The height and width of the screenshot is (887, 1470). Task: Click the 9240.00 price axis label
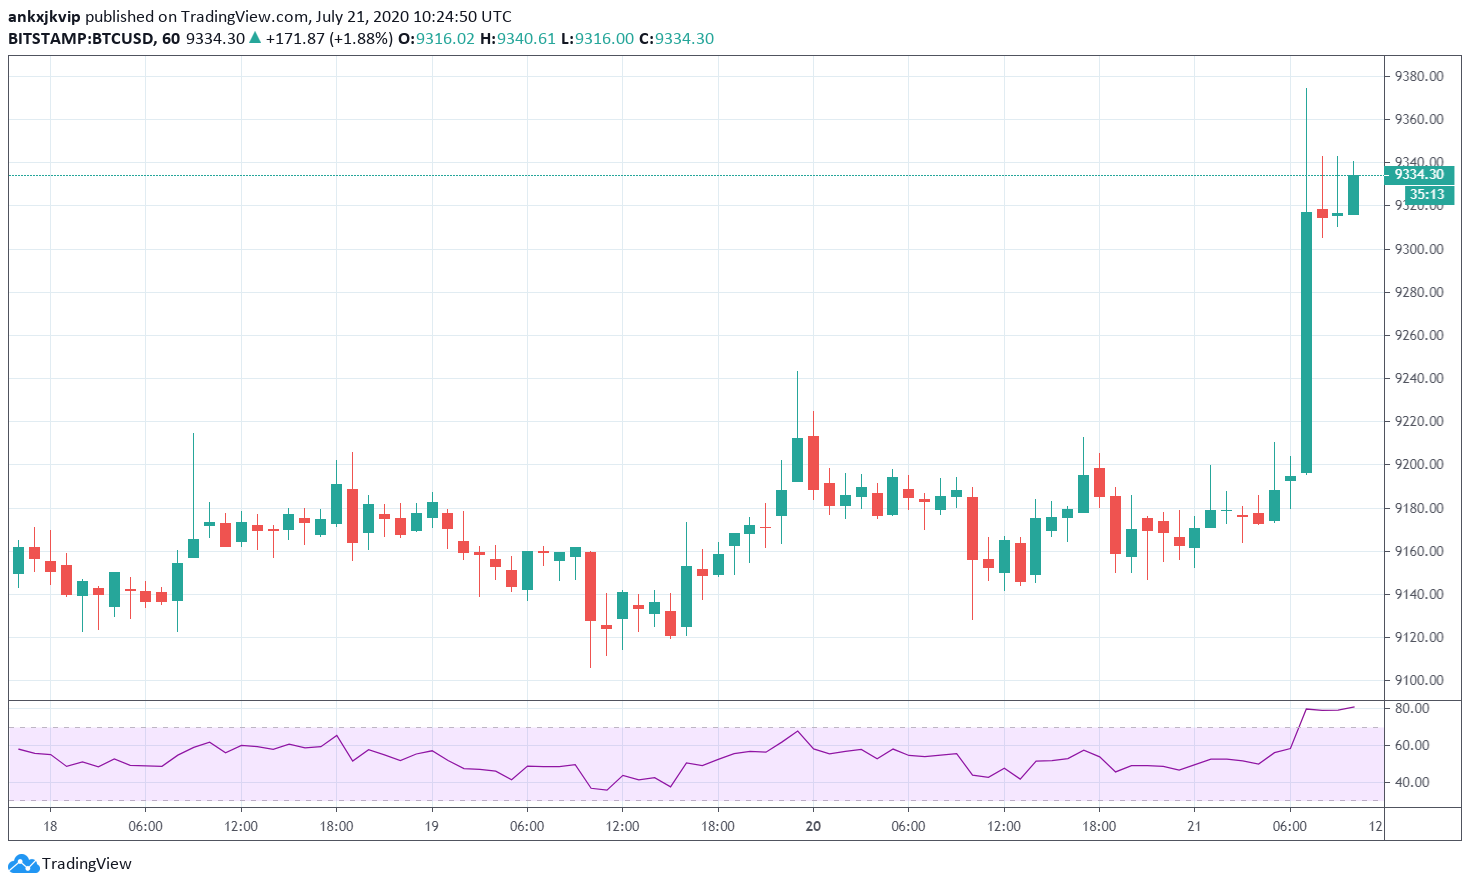(x=1418, y=378)
